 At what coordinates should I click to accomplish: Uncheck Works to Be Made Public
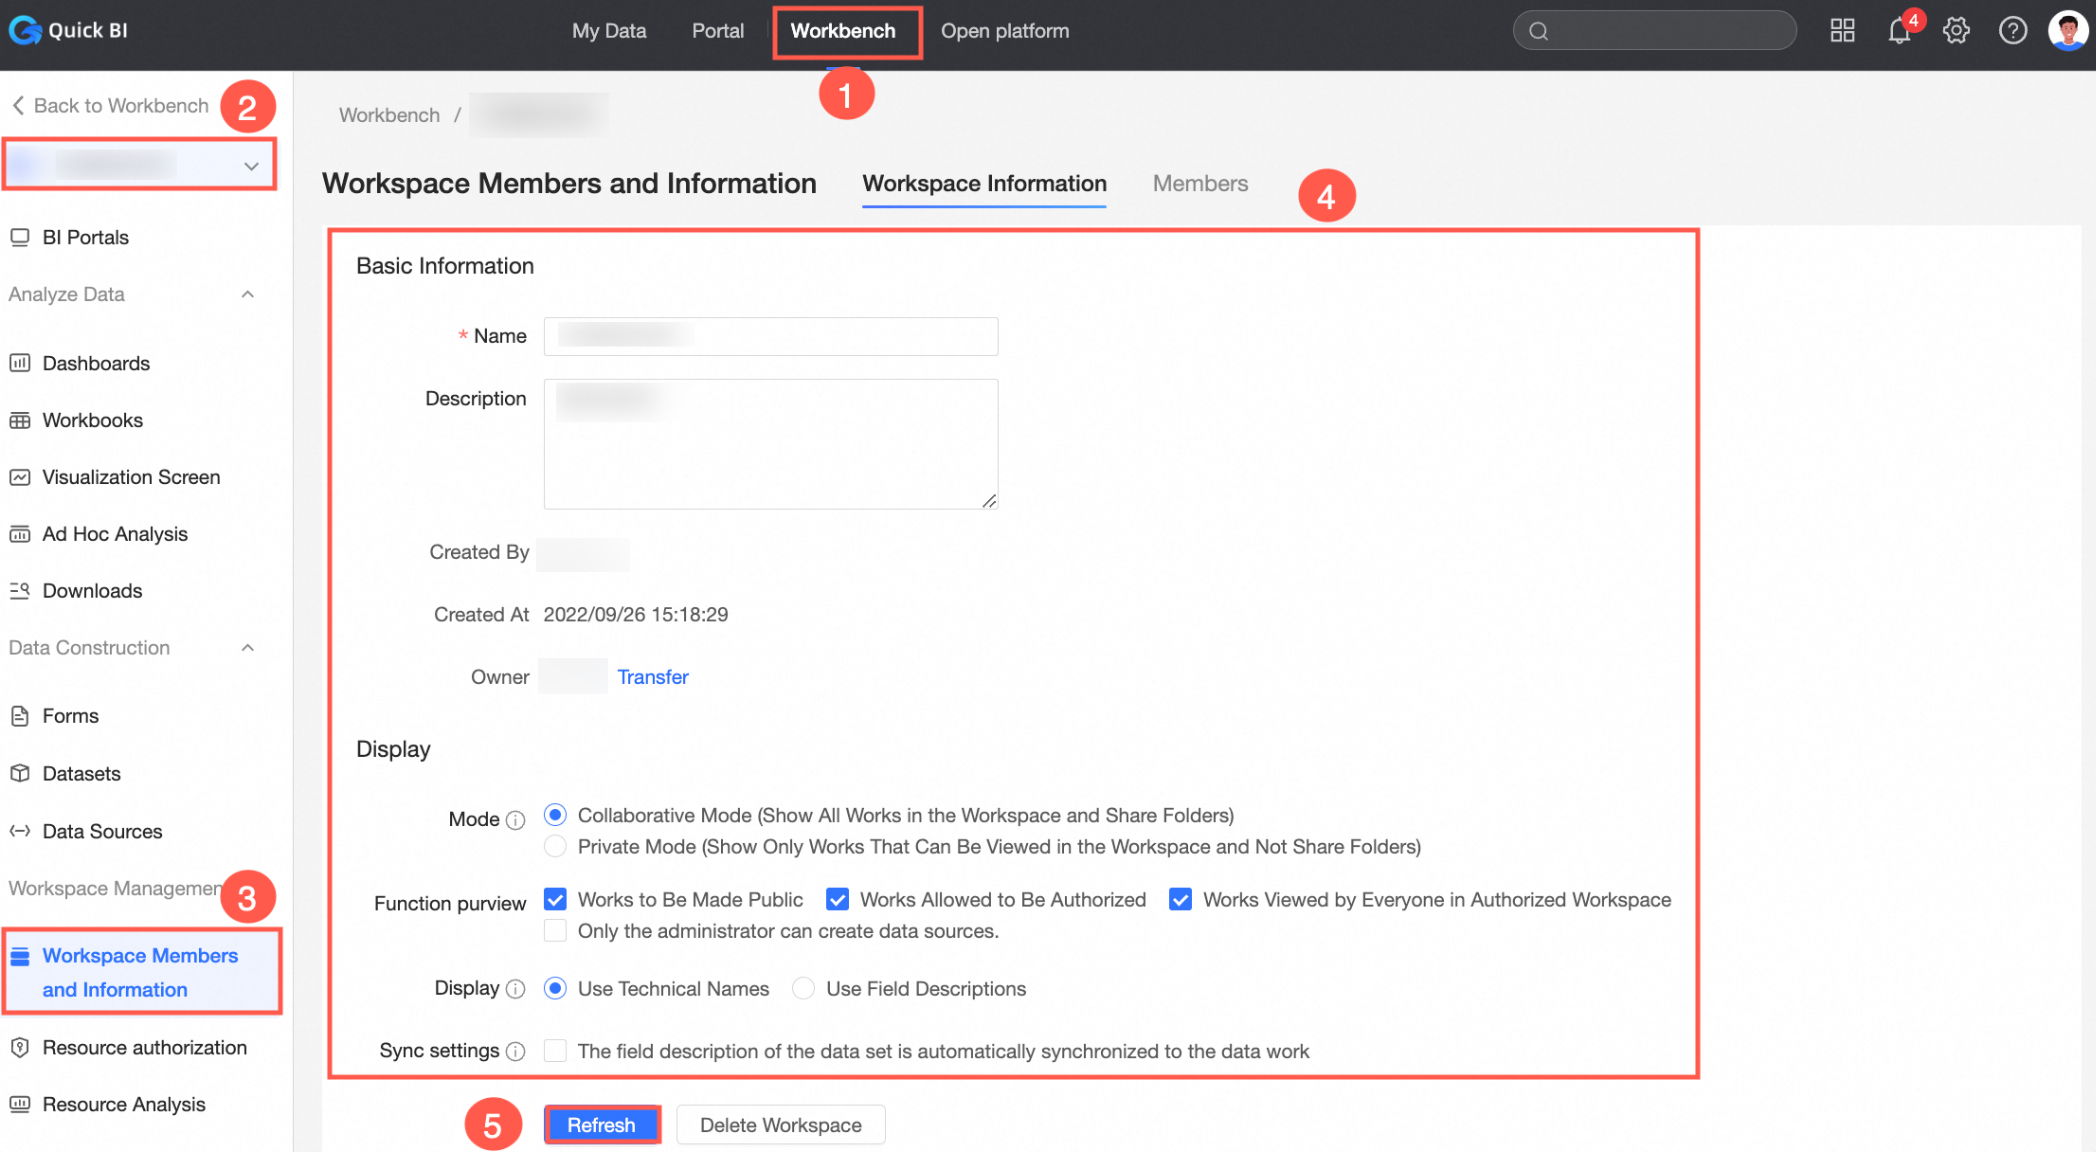[x=555, y=899]
